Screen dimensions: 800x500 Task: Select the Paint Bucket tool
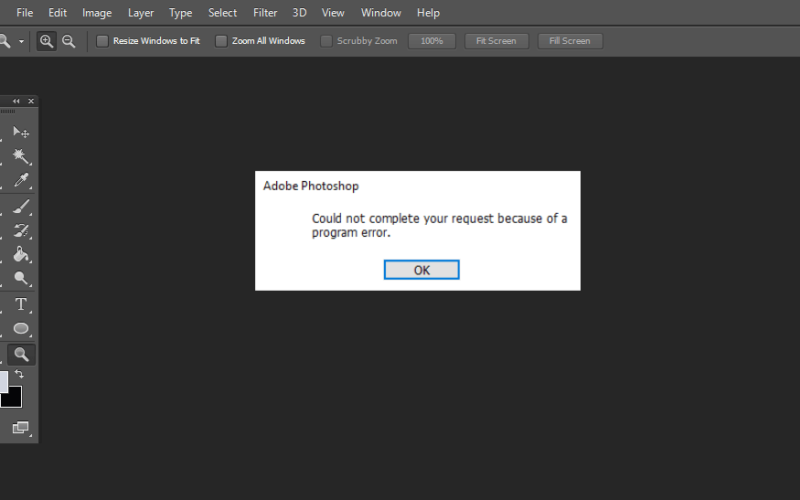click(x=21, y=254)
